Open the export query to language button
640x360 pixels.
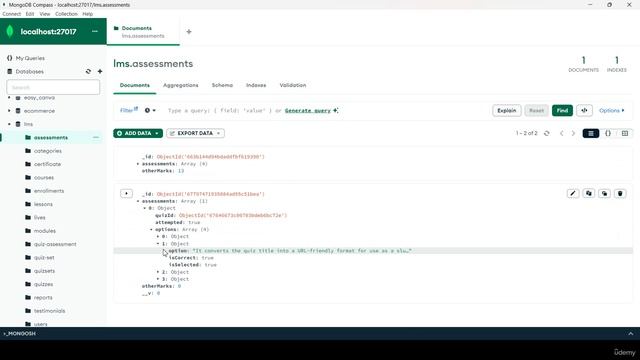point(584,110)
